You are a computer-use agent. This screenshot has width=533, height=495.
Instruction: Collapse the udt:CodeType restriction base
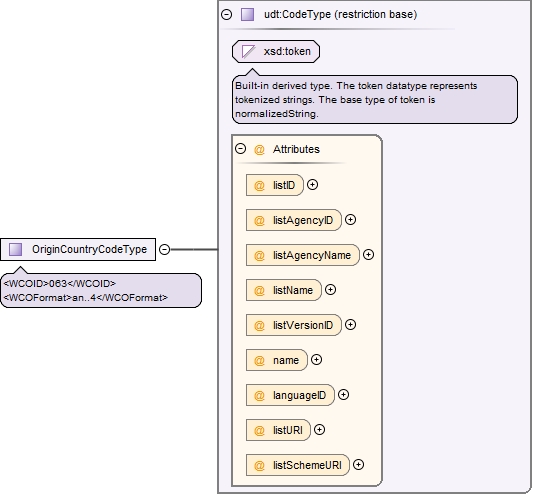point(226,15)
